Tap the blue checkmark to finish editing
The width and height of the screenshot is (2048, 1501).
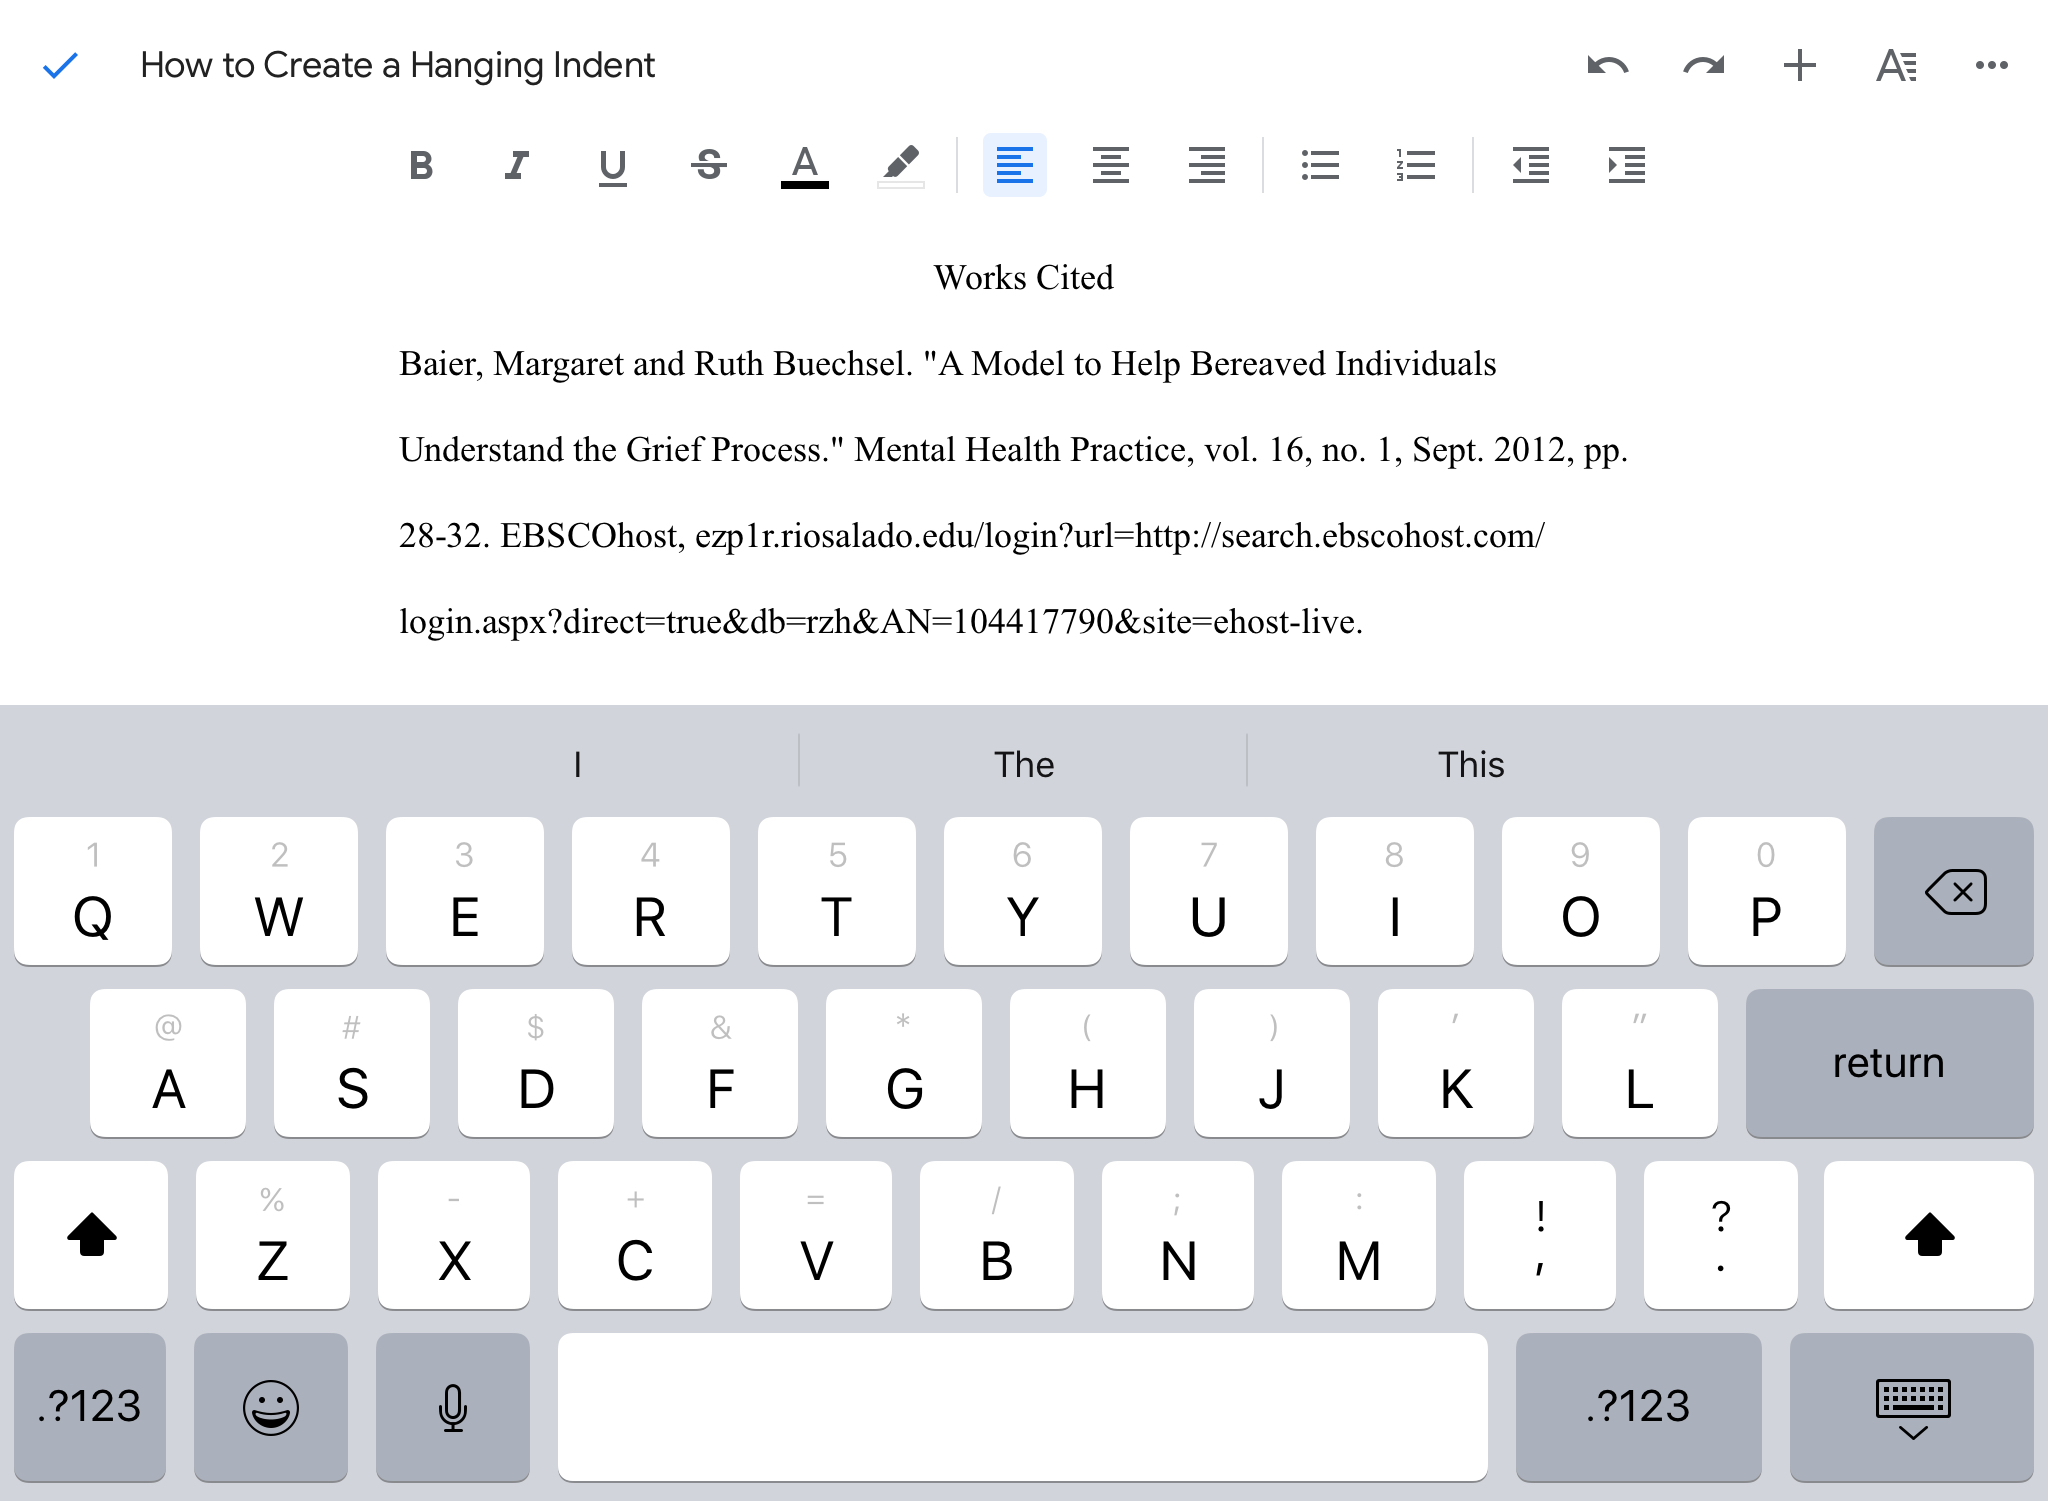60,66
